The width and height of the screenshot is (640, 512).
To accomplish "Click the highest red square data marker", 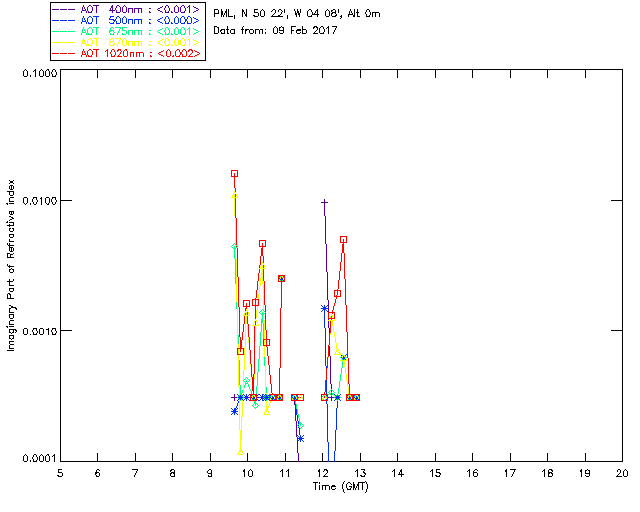I will click(234, 174).
